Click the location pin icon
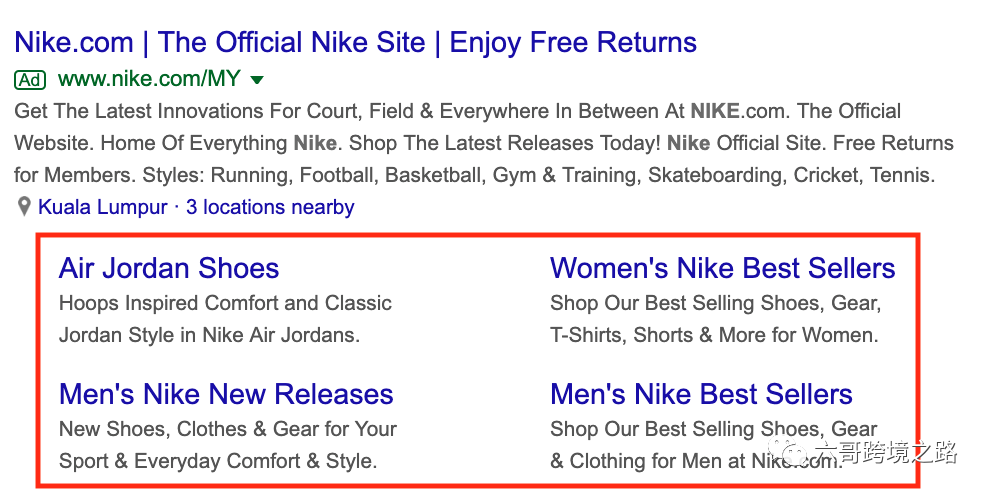Viewport: 990px width, 496px height. point(24,208)
